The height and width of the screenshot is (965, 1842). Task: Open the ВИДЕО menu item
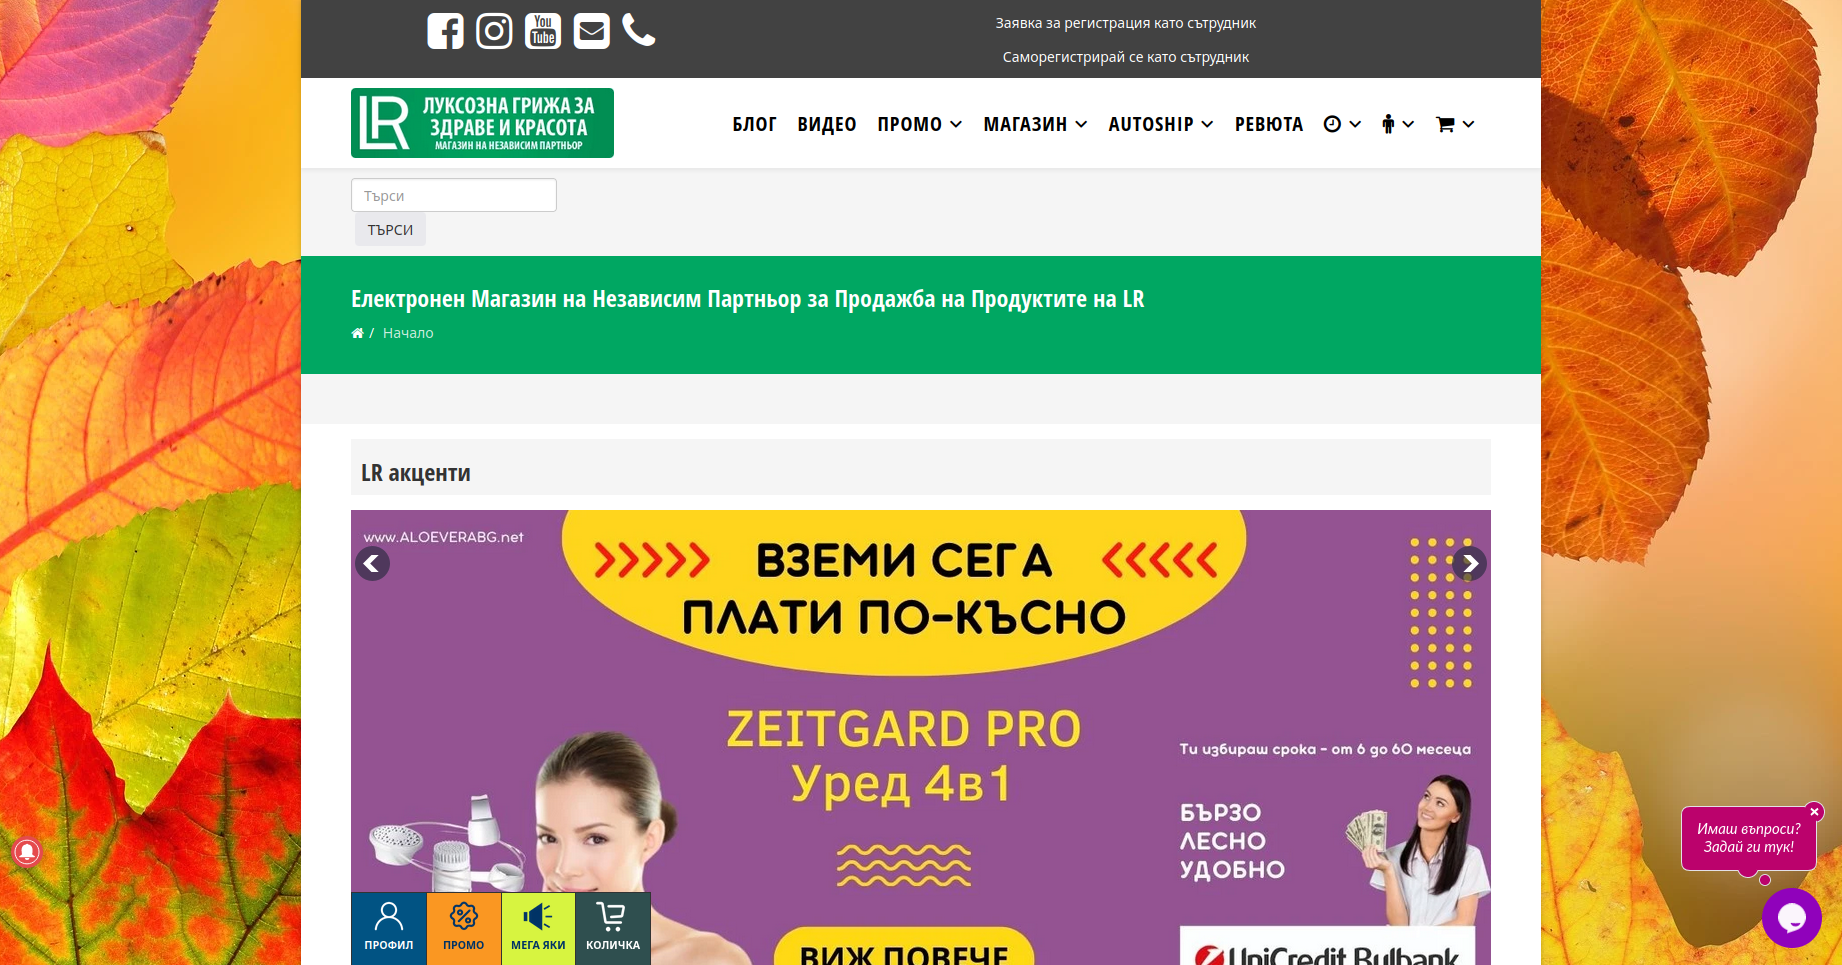(827, 124)
